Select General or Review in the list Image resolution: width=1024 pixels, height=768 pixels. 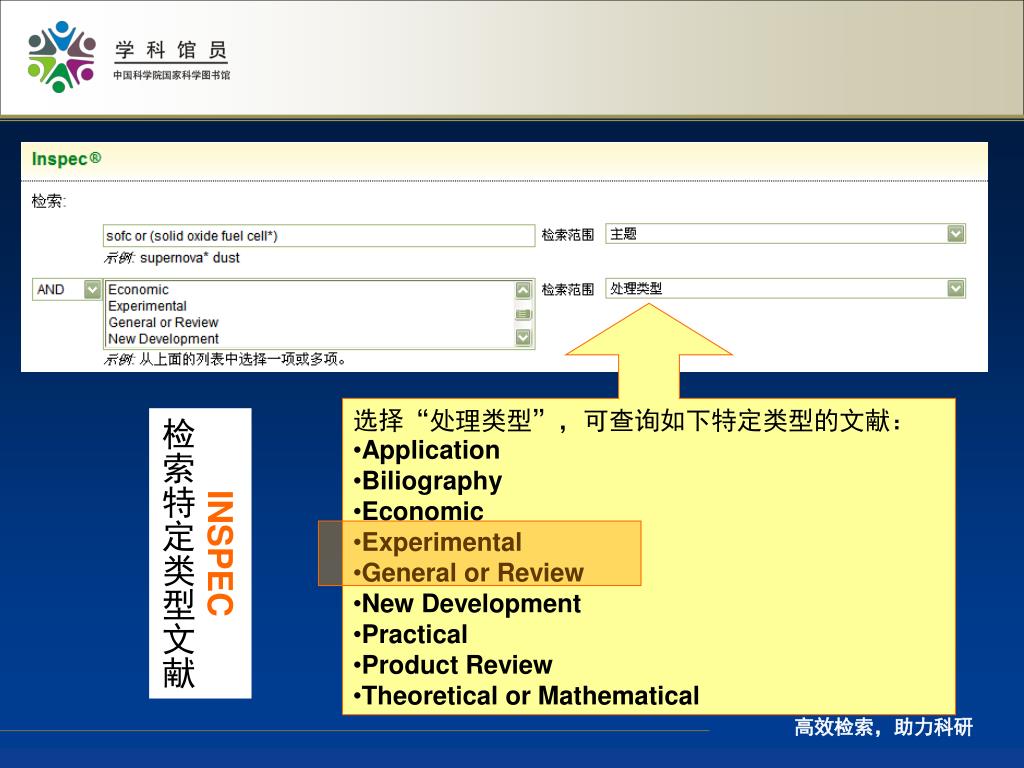163,322
